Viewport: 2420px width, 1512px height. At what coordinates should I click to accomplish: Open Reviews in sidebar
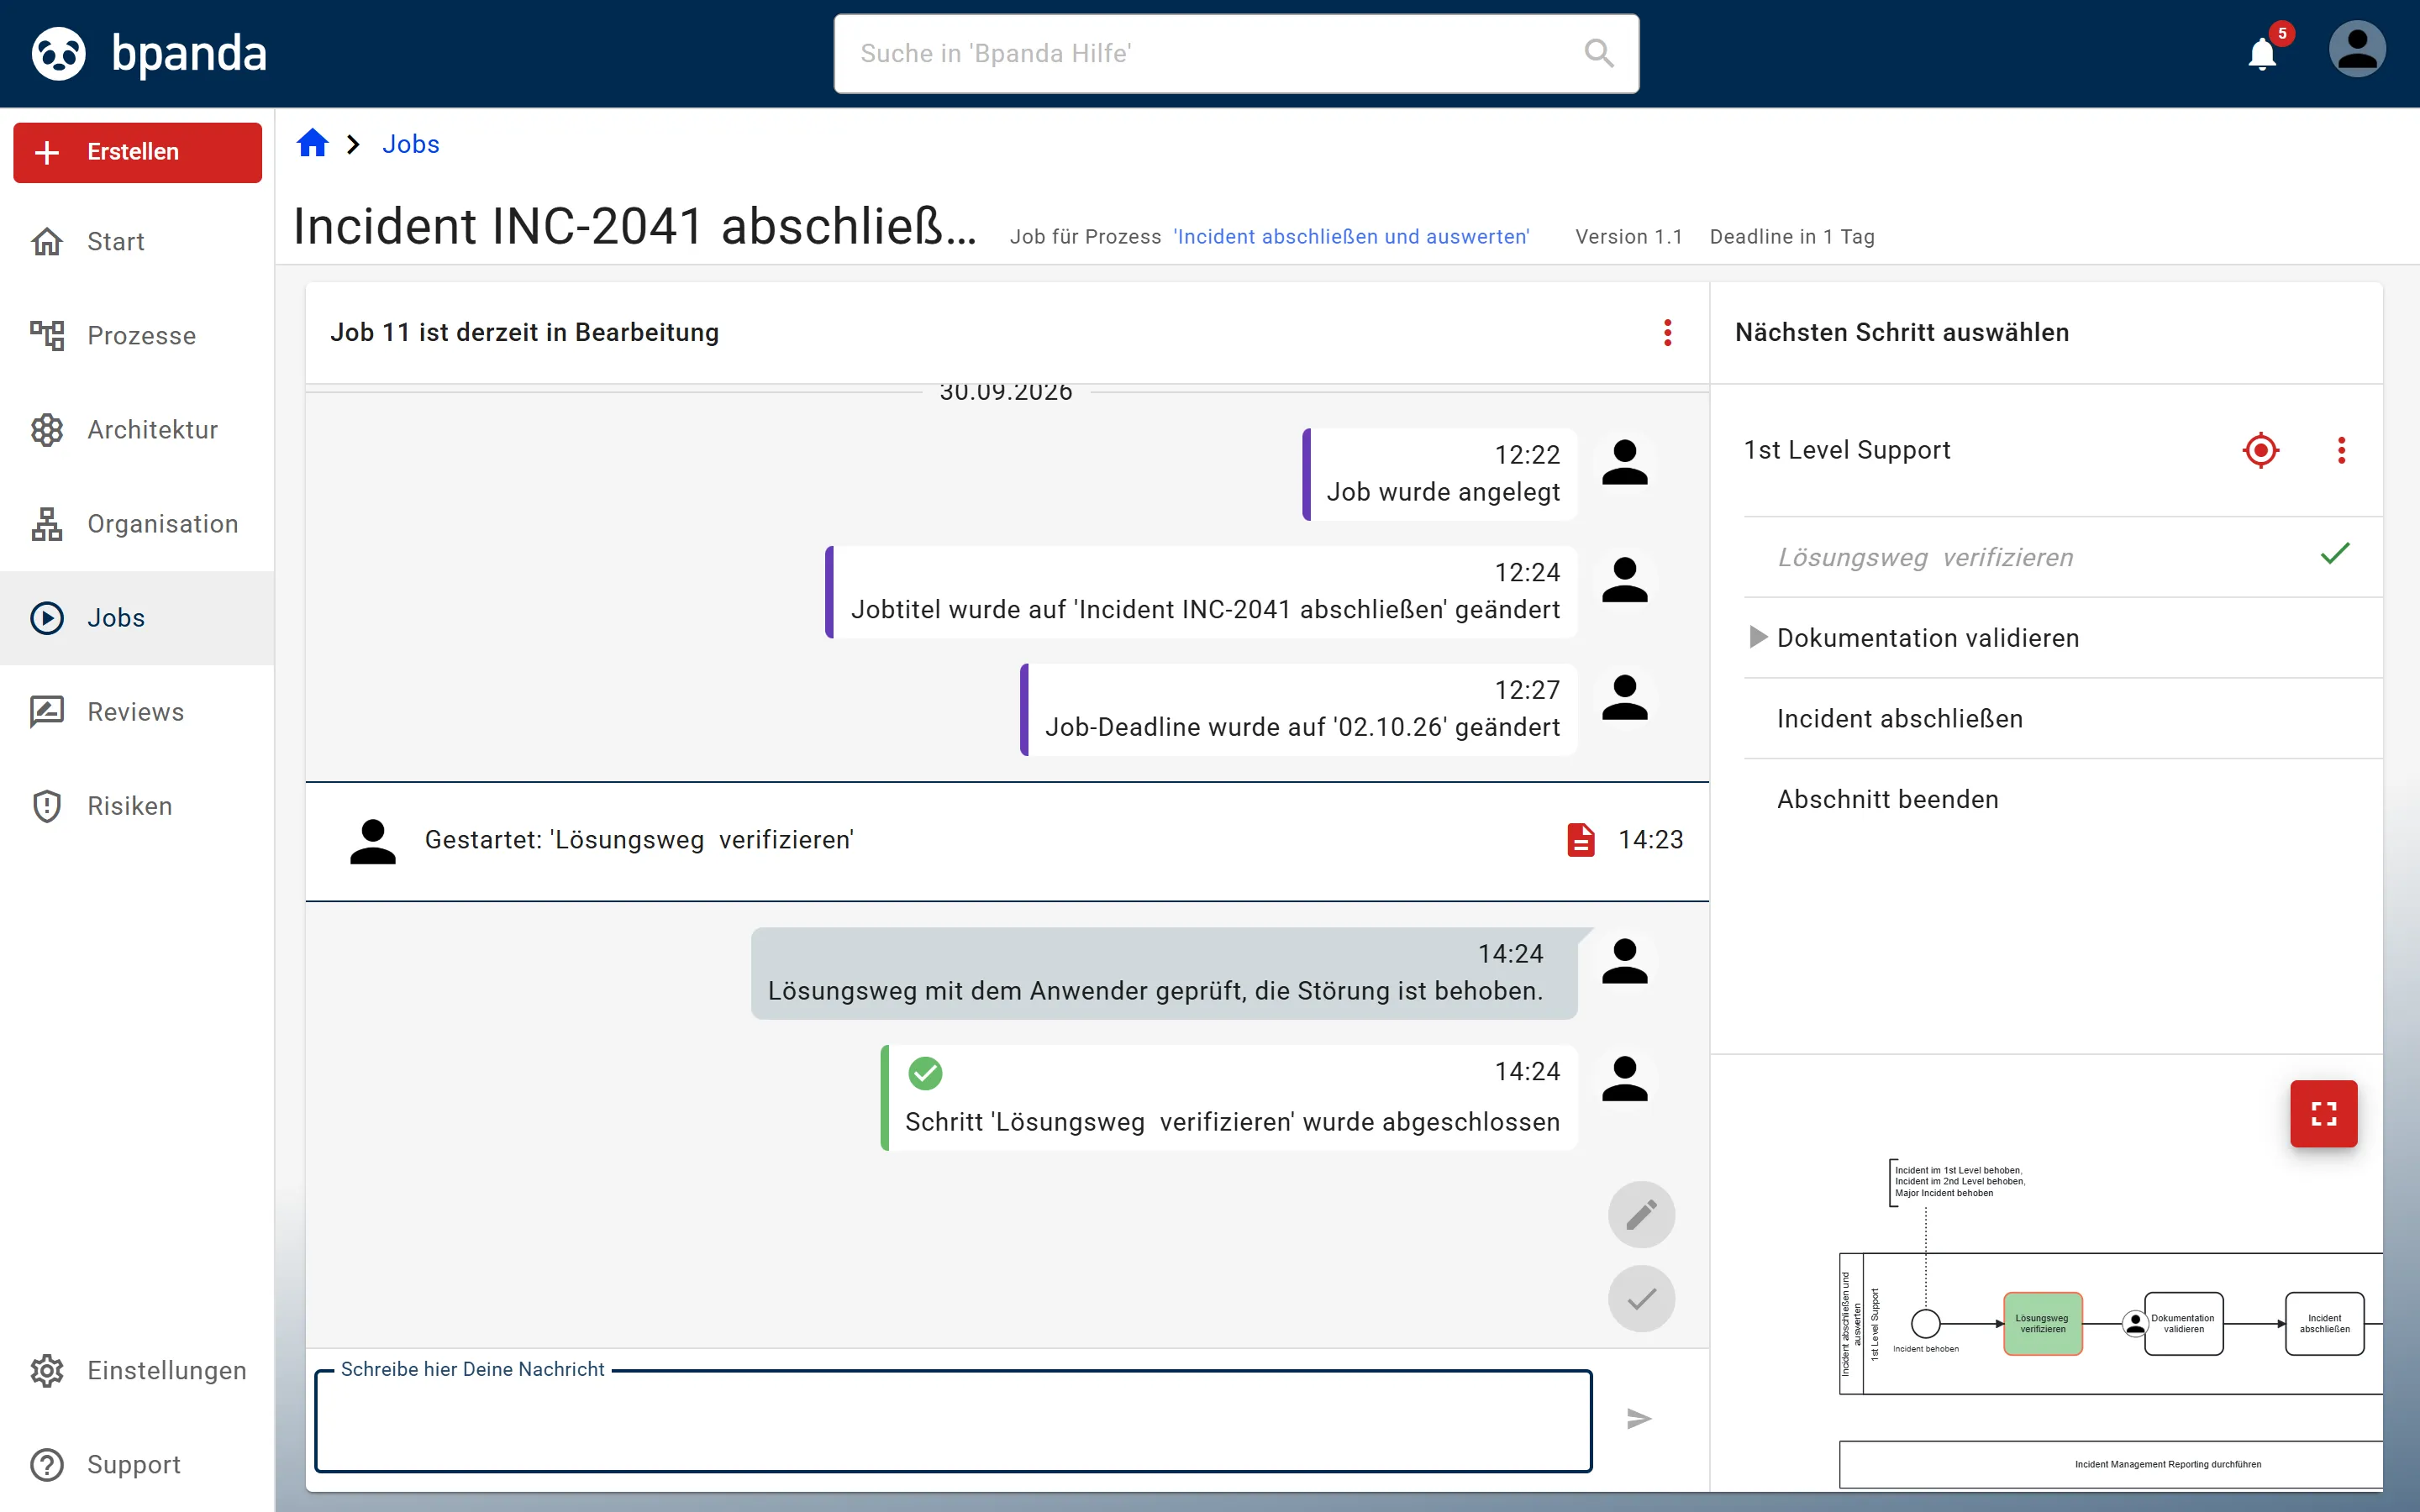coord(138,712)
